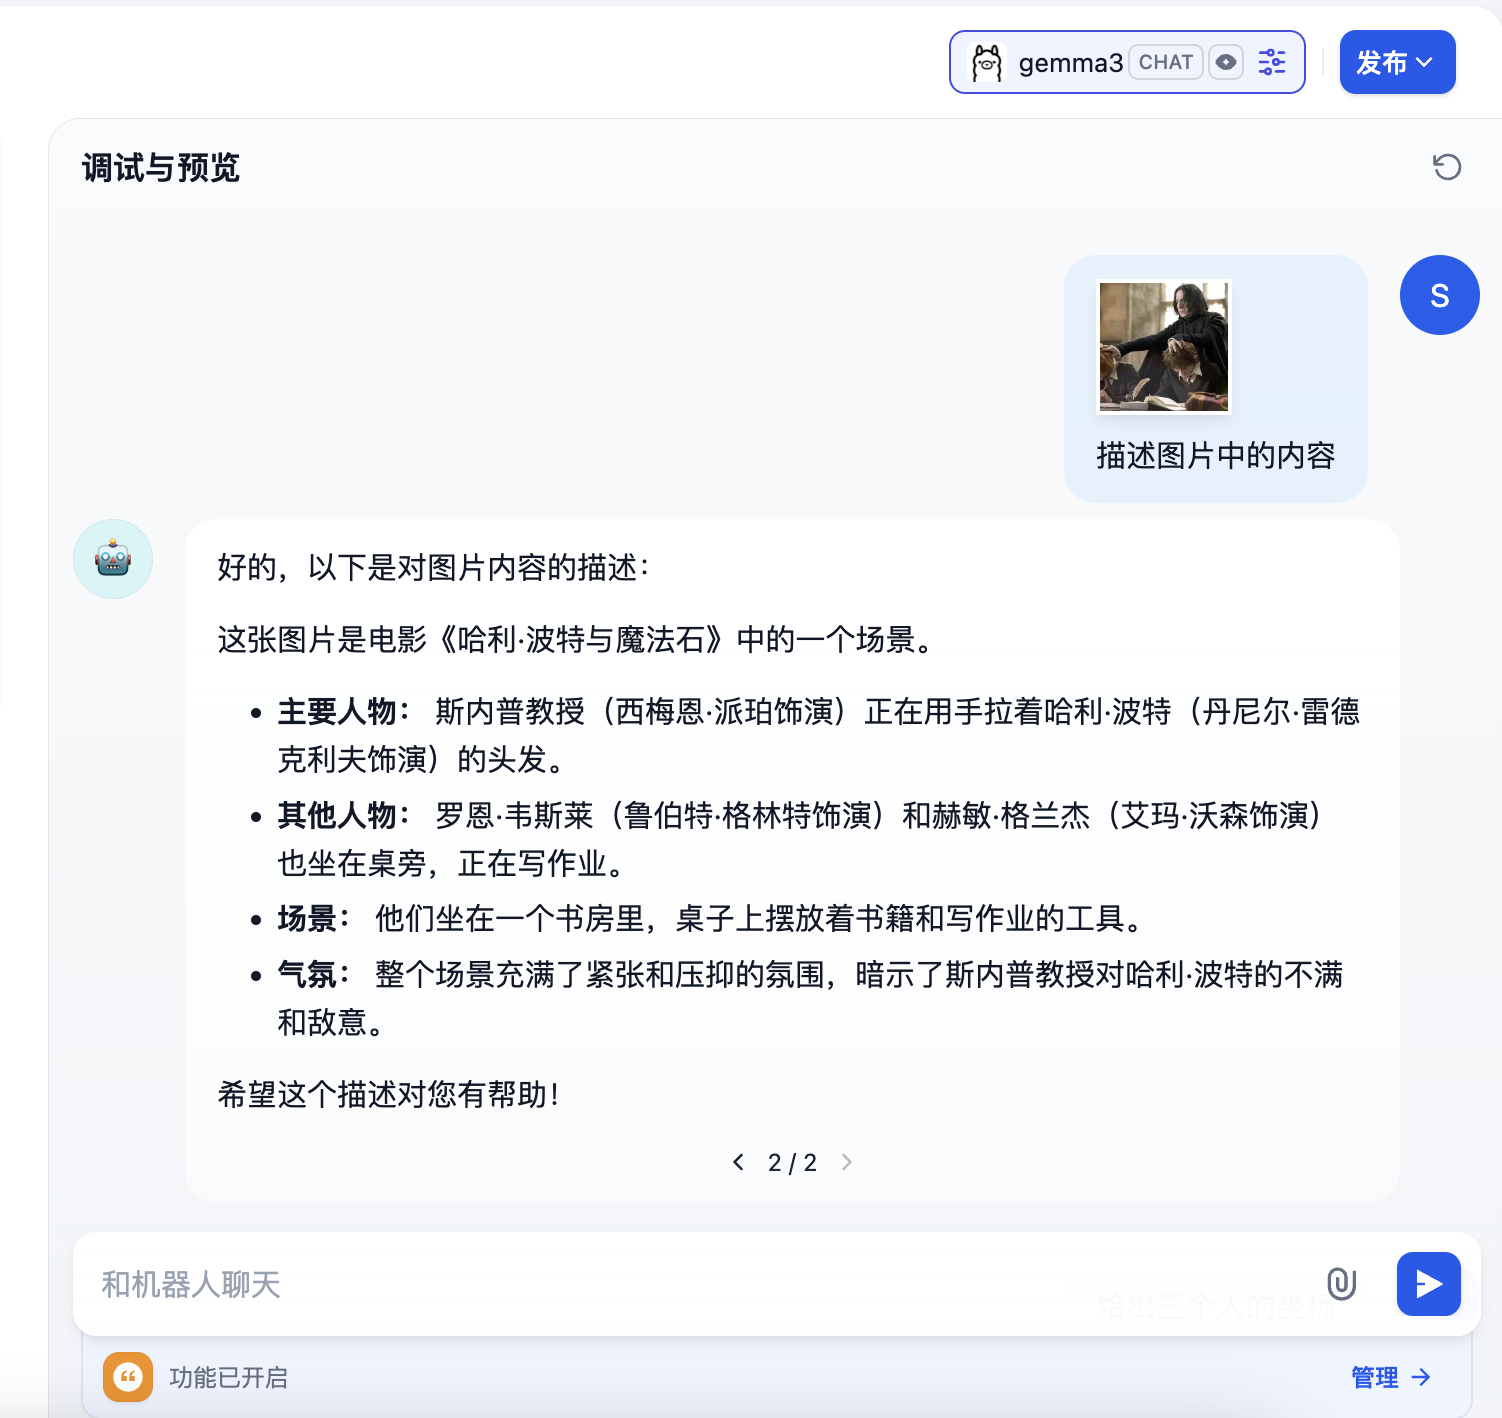Viewport: 1502px width, 1418px height.
Task: Click the orange quote feature icon
Action: click(x=128, y=1377)
